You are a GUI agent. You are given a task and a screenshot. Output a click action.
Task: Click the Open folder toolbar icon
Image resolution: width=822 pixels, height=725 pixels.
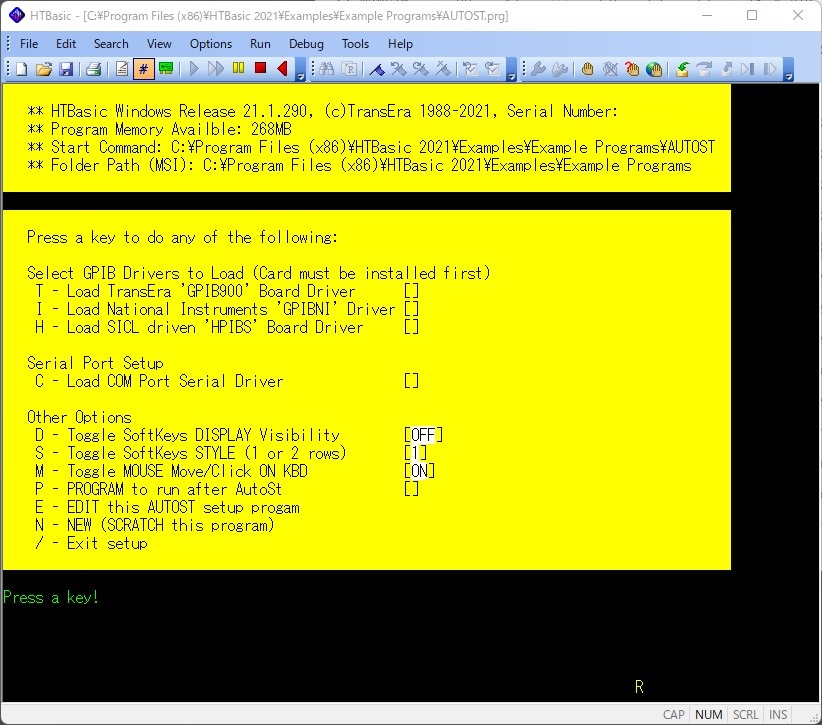coord(44,69)
